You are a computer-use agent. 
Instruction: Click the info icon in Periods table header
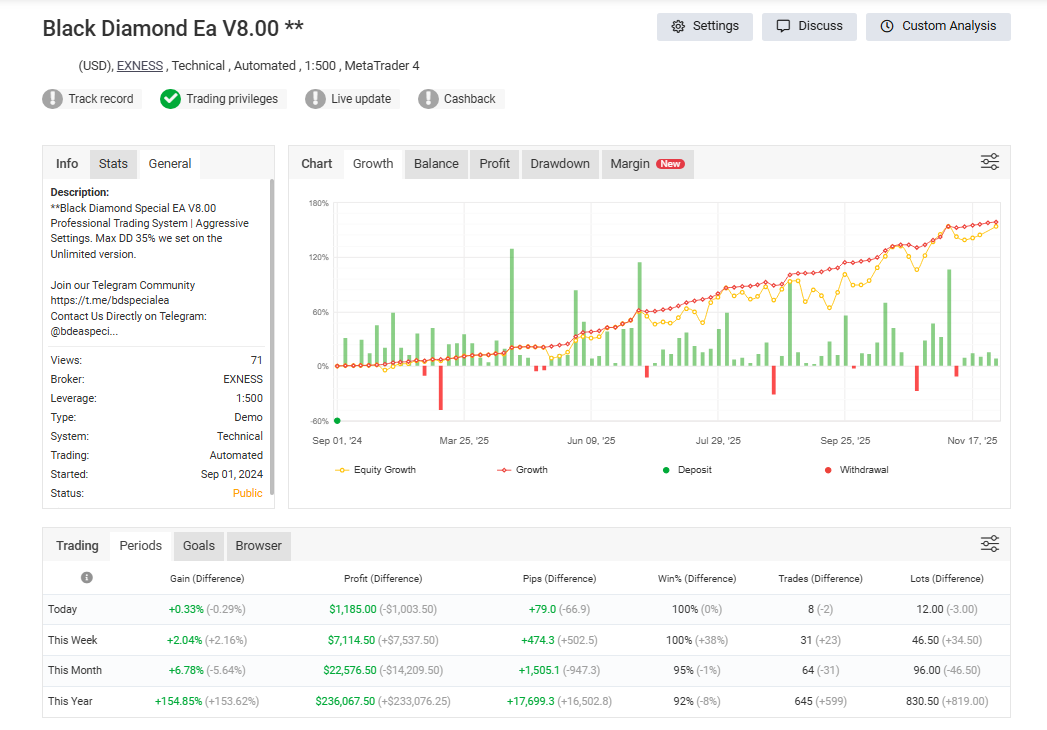tap(87, 578)
